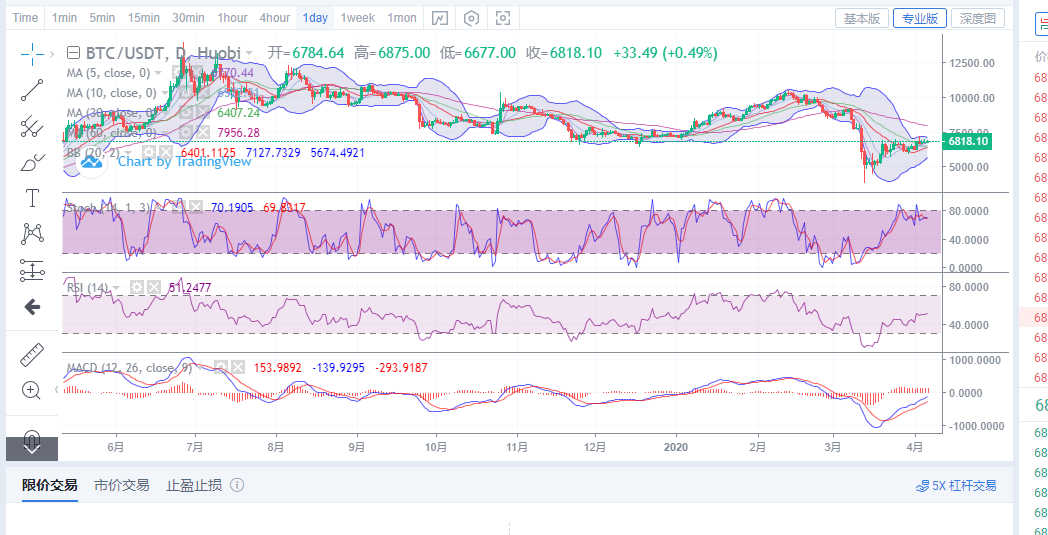Open settings gear for RSI (14)

(x=136, y=288)
